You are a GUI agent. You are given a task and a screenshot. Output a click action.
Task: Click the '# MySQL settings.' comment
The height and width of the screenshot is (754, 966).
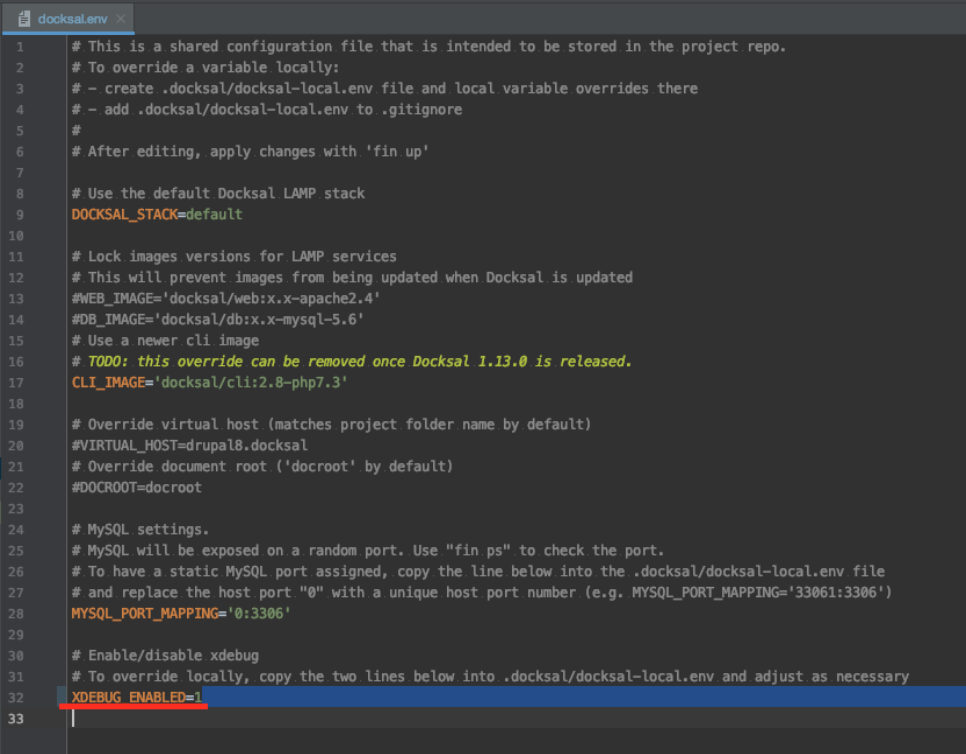pyautogui.click(x=140, y=530)
